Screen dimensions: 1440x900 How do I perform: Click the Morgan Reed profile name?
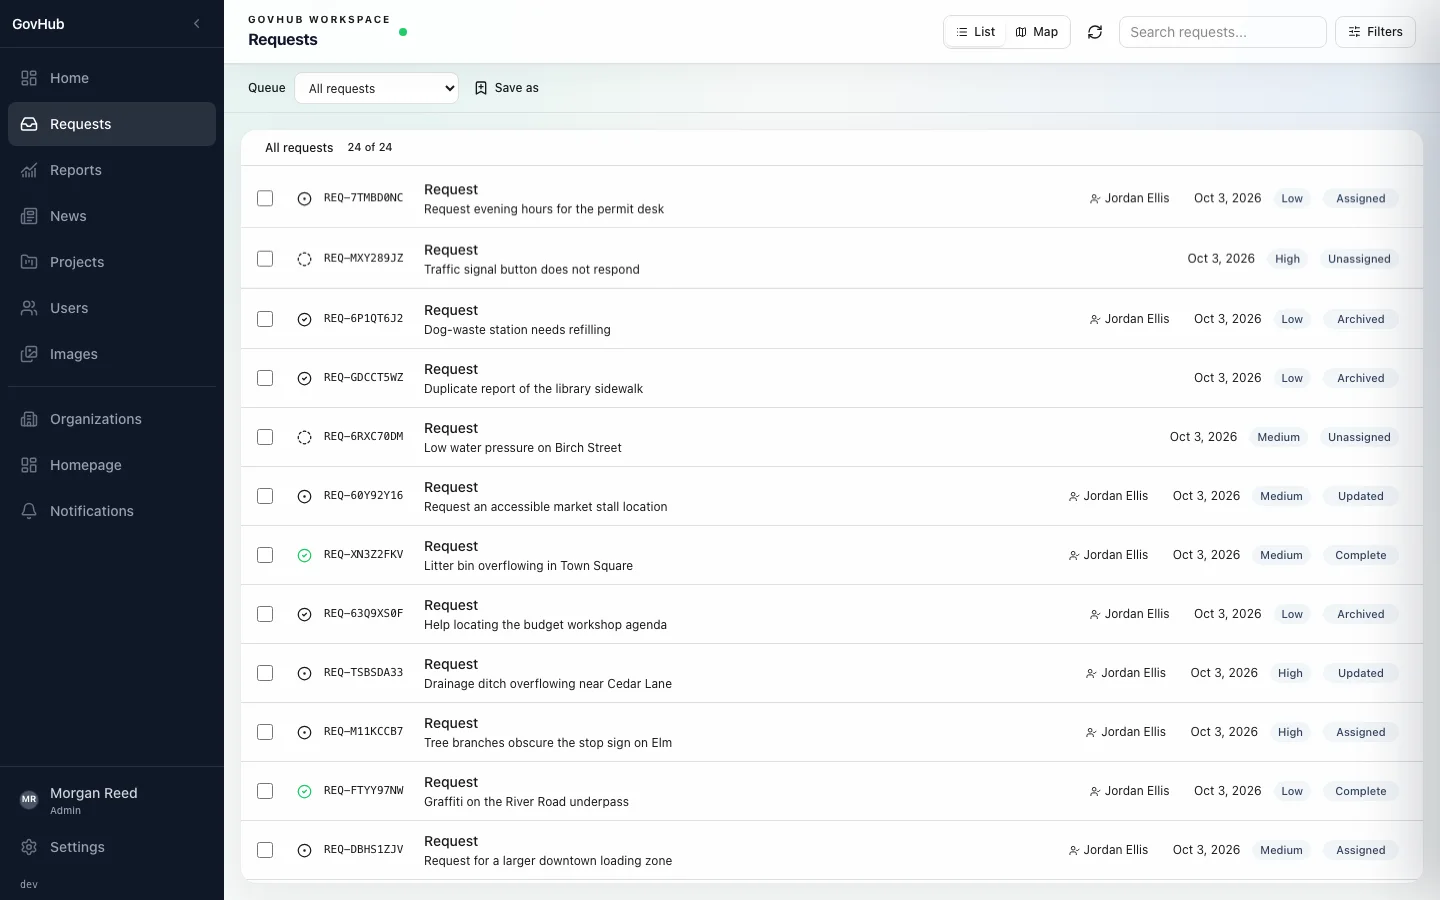click(x=94, y=793)
